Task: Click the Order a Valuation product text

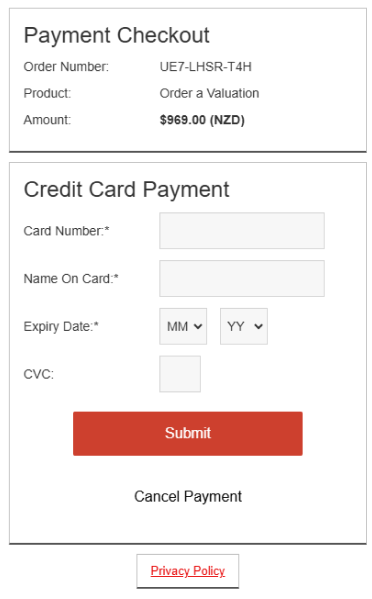Action: click(209, 93)
